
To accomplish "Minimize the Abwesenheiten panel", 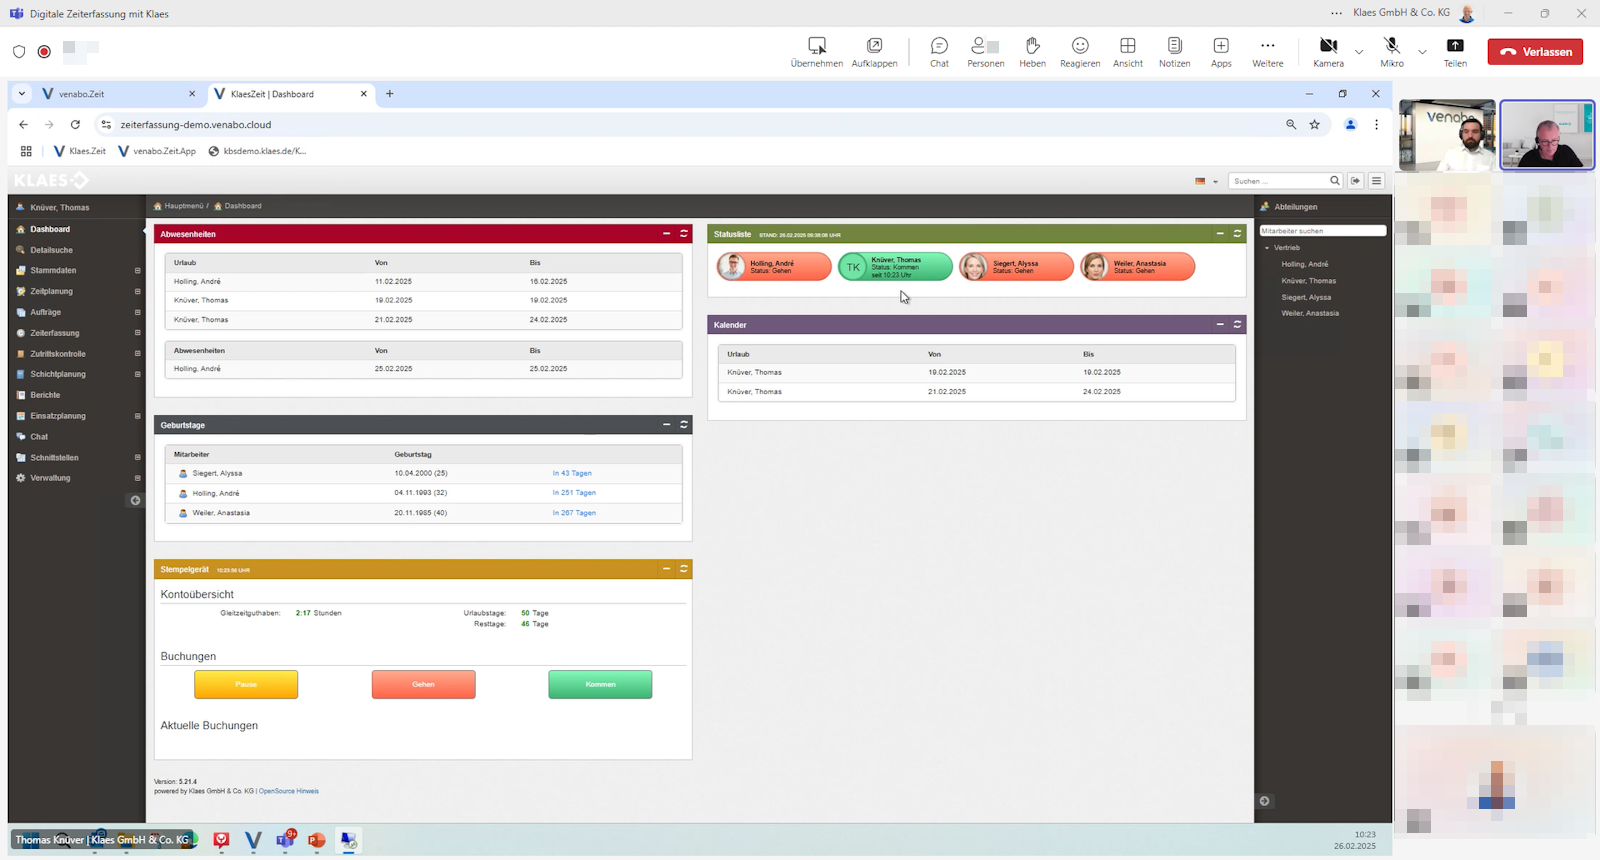I will coord(667,233).
